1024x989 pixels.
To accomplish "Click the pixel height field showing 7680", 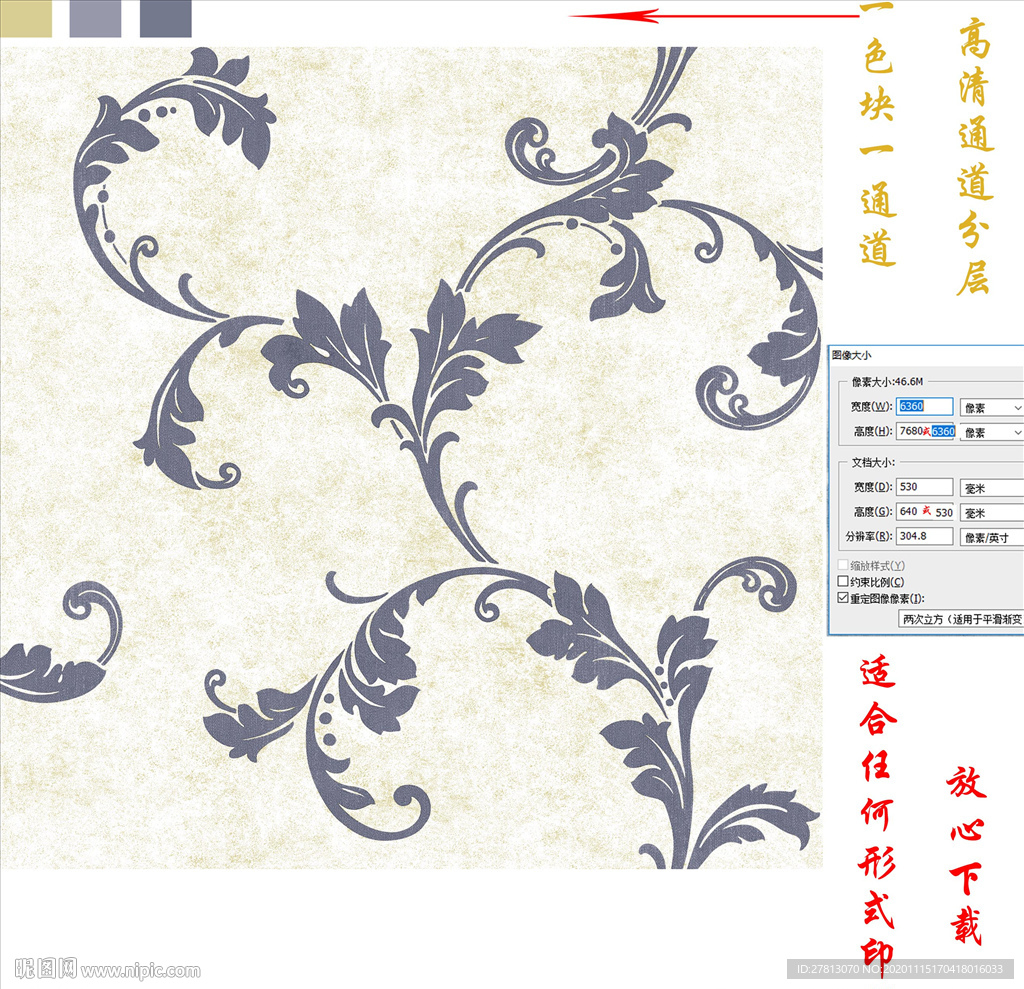I will coord(925,431).
